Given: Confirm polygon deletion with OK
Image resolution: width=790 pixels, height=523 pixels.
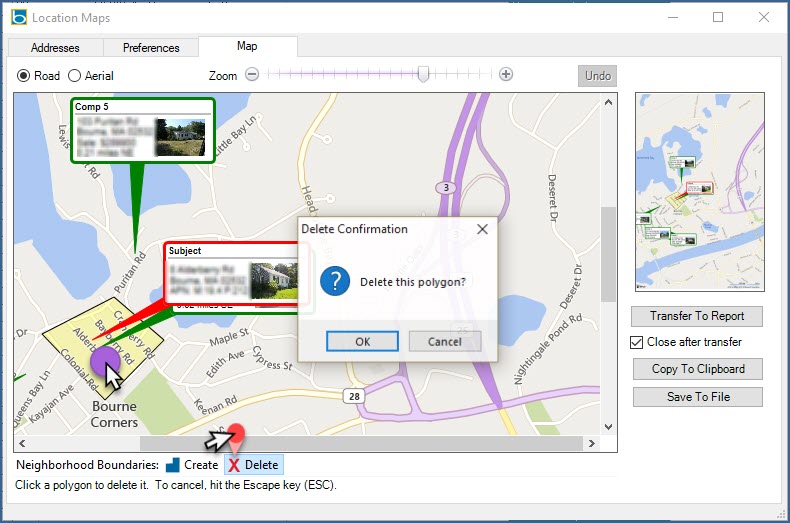Looking at the screenshot, I should pyautogui.click(x=362, y=342).
